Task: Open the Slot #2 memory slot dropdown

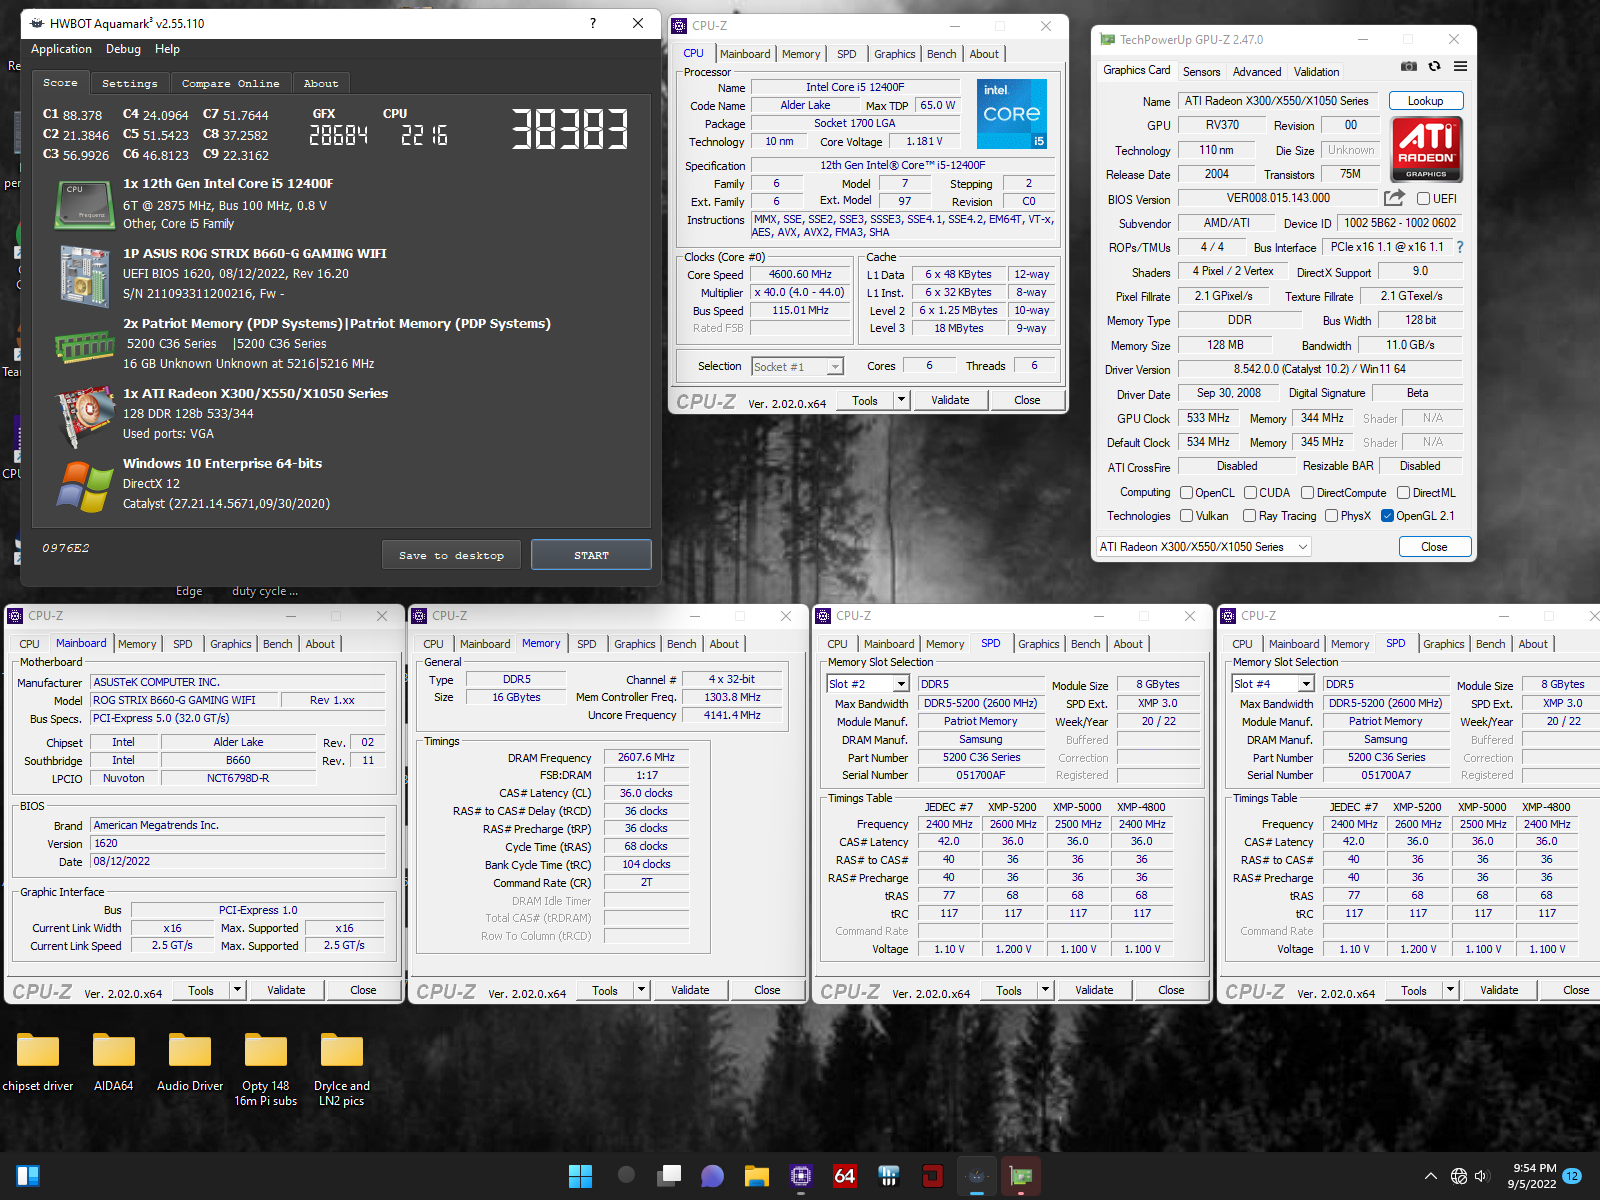Action: (x=868, y=684)
